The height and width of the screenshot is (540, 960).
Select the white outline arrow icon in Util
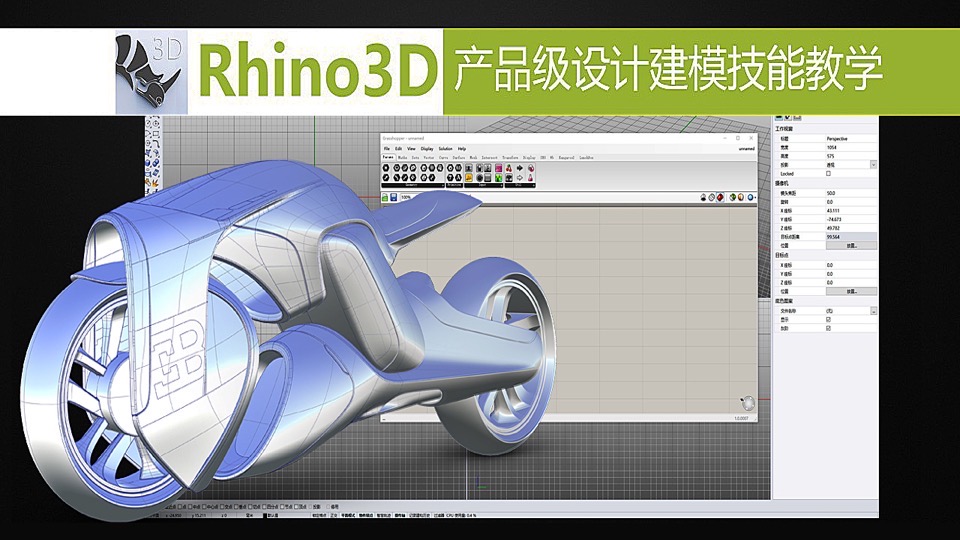click(x=519, y=178)
